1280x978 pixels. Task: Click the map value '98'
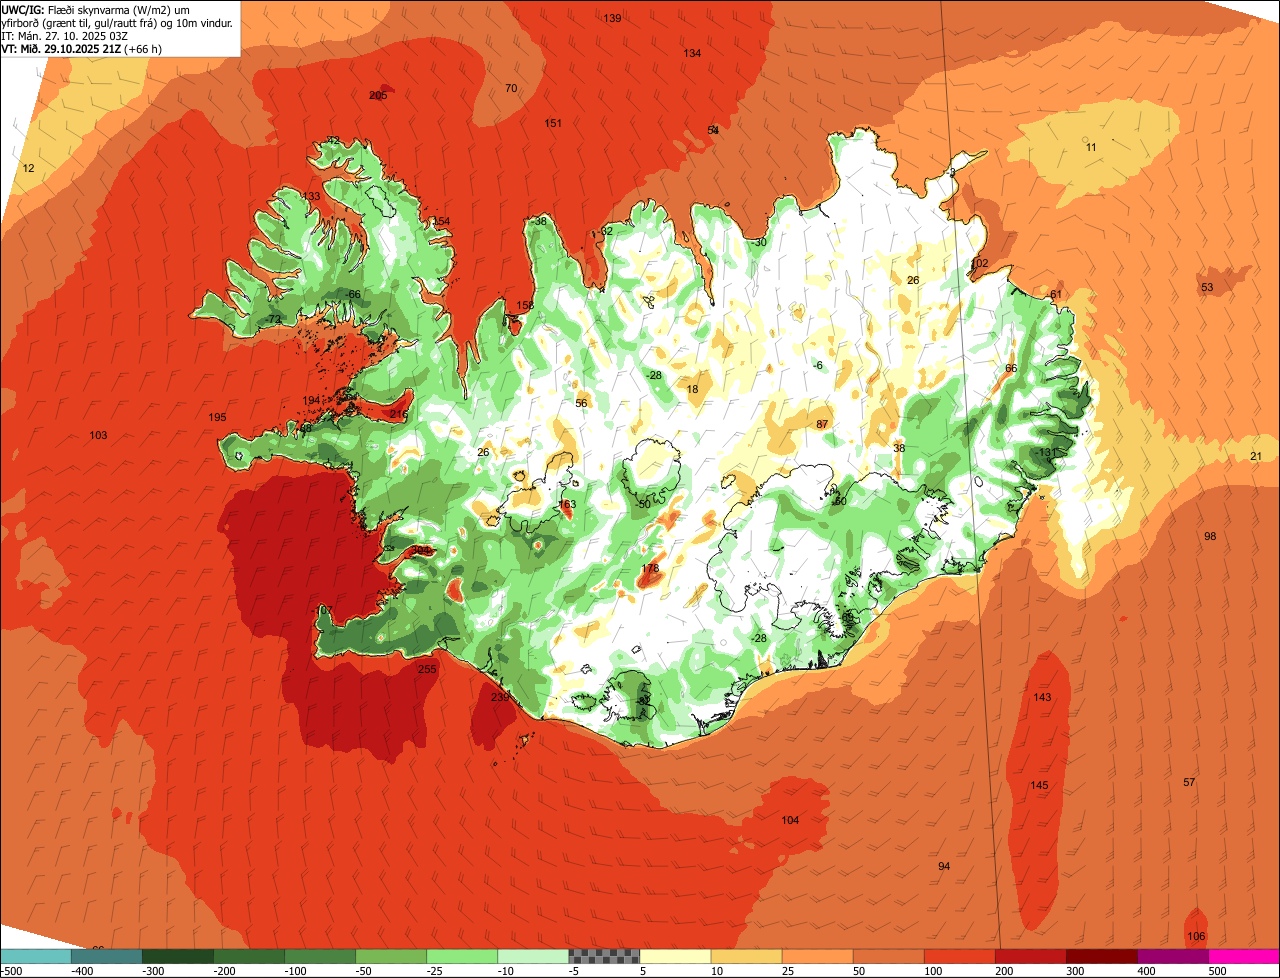click(x=1210, y=536)
